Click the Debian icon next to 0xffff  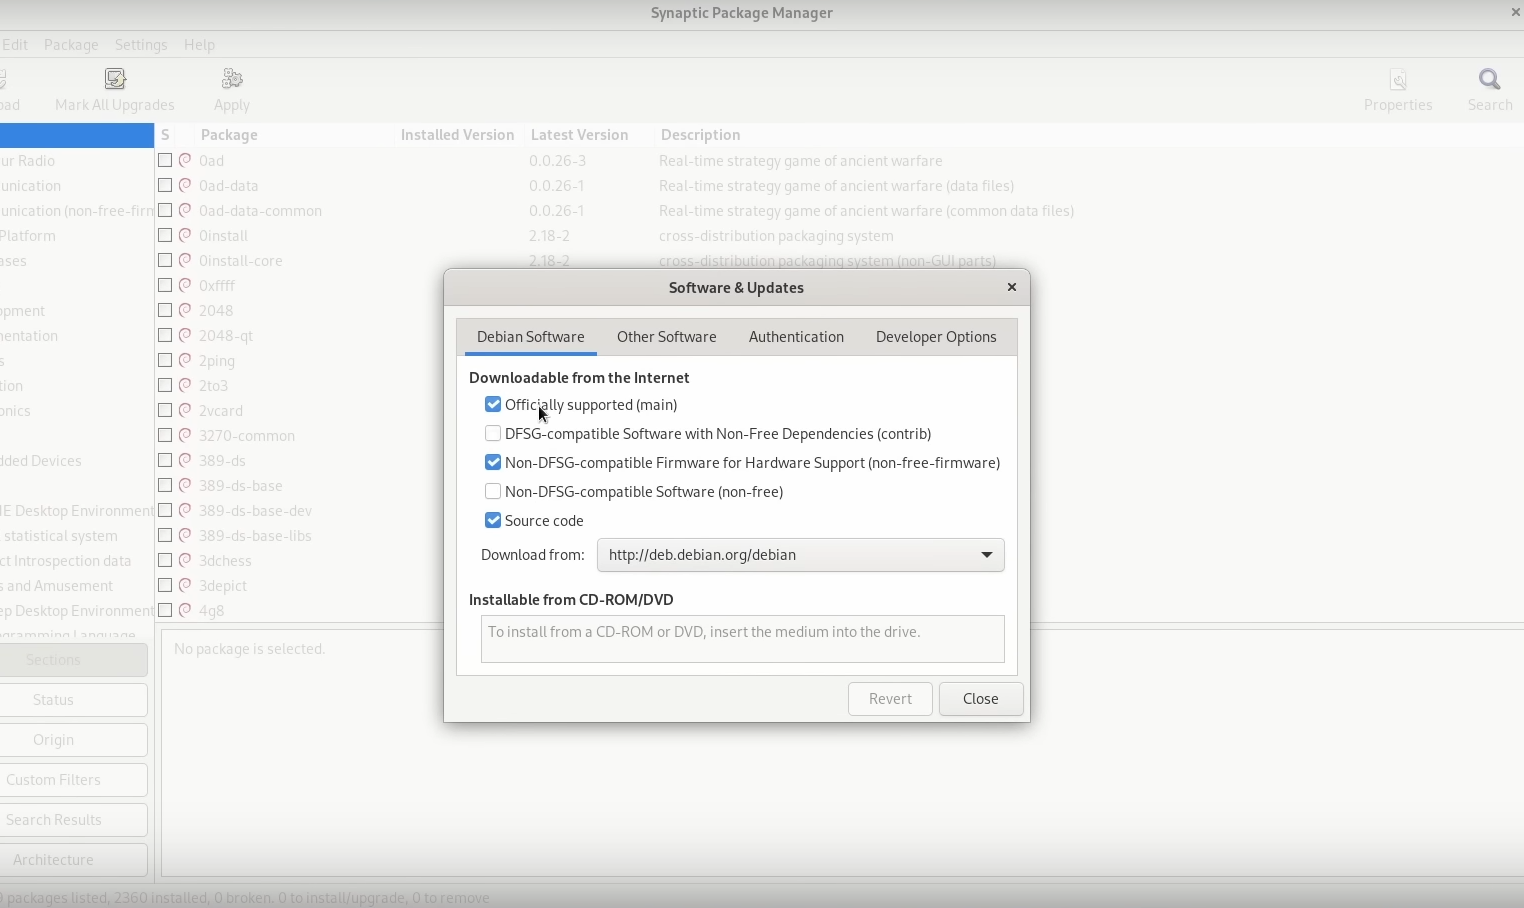pos(185,285)
